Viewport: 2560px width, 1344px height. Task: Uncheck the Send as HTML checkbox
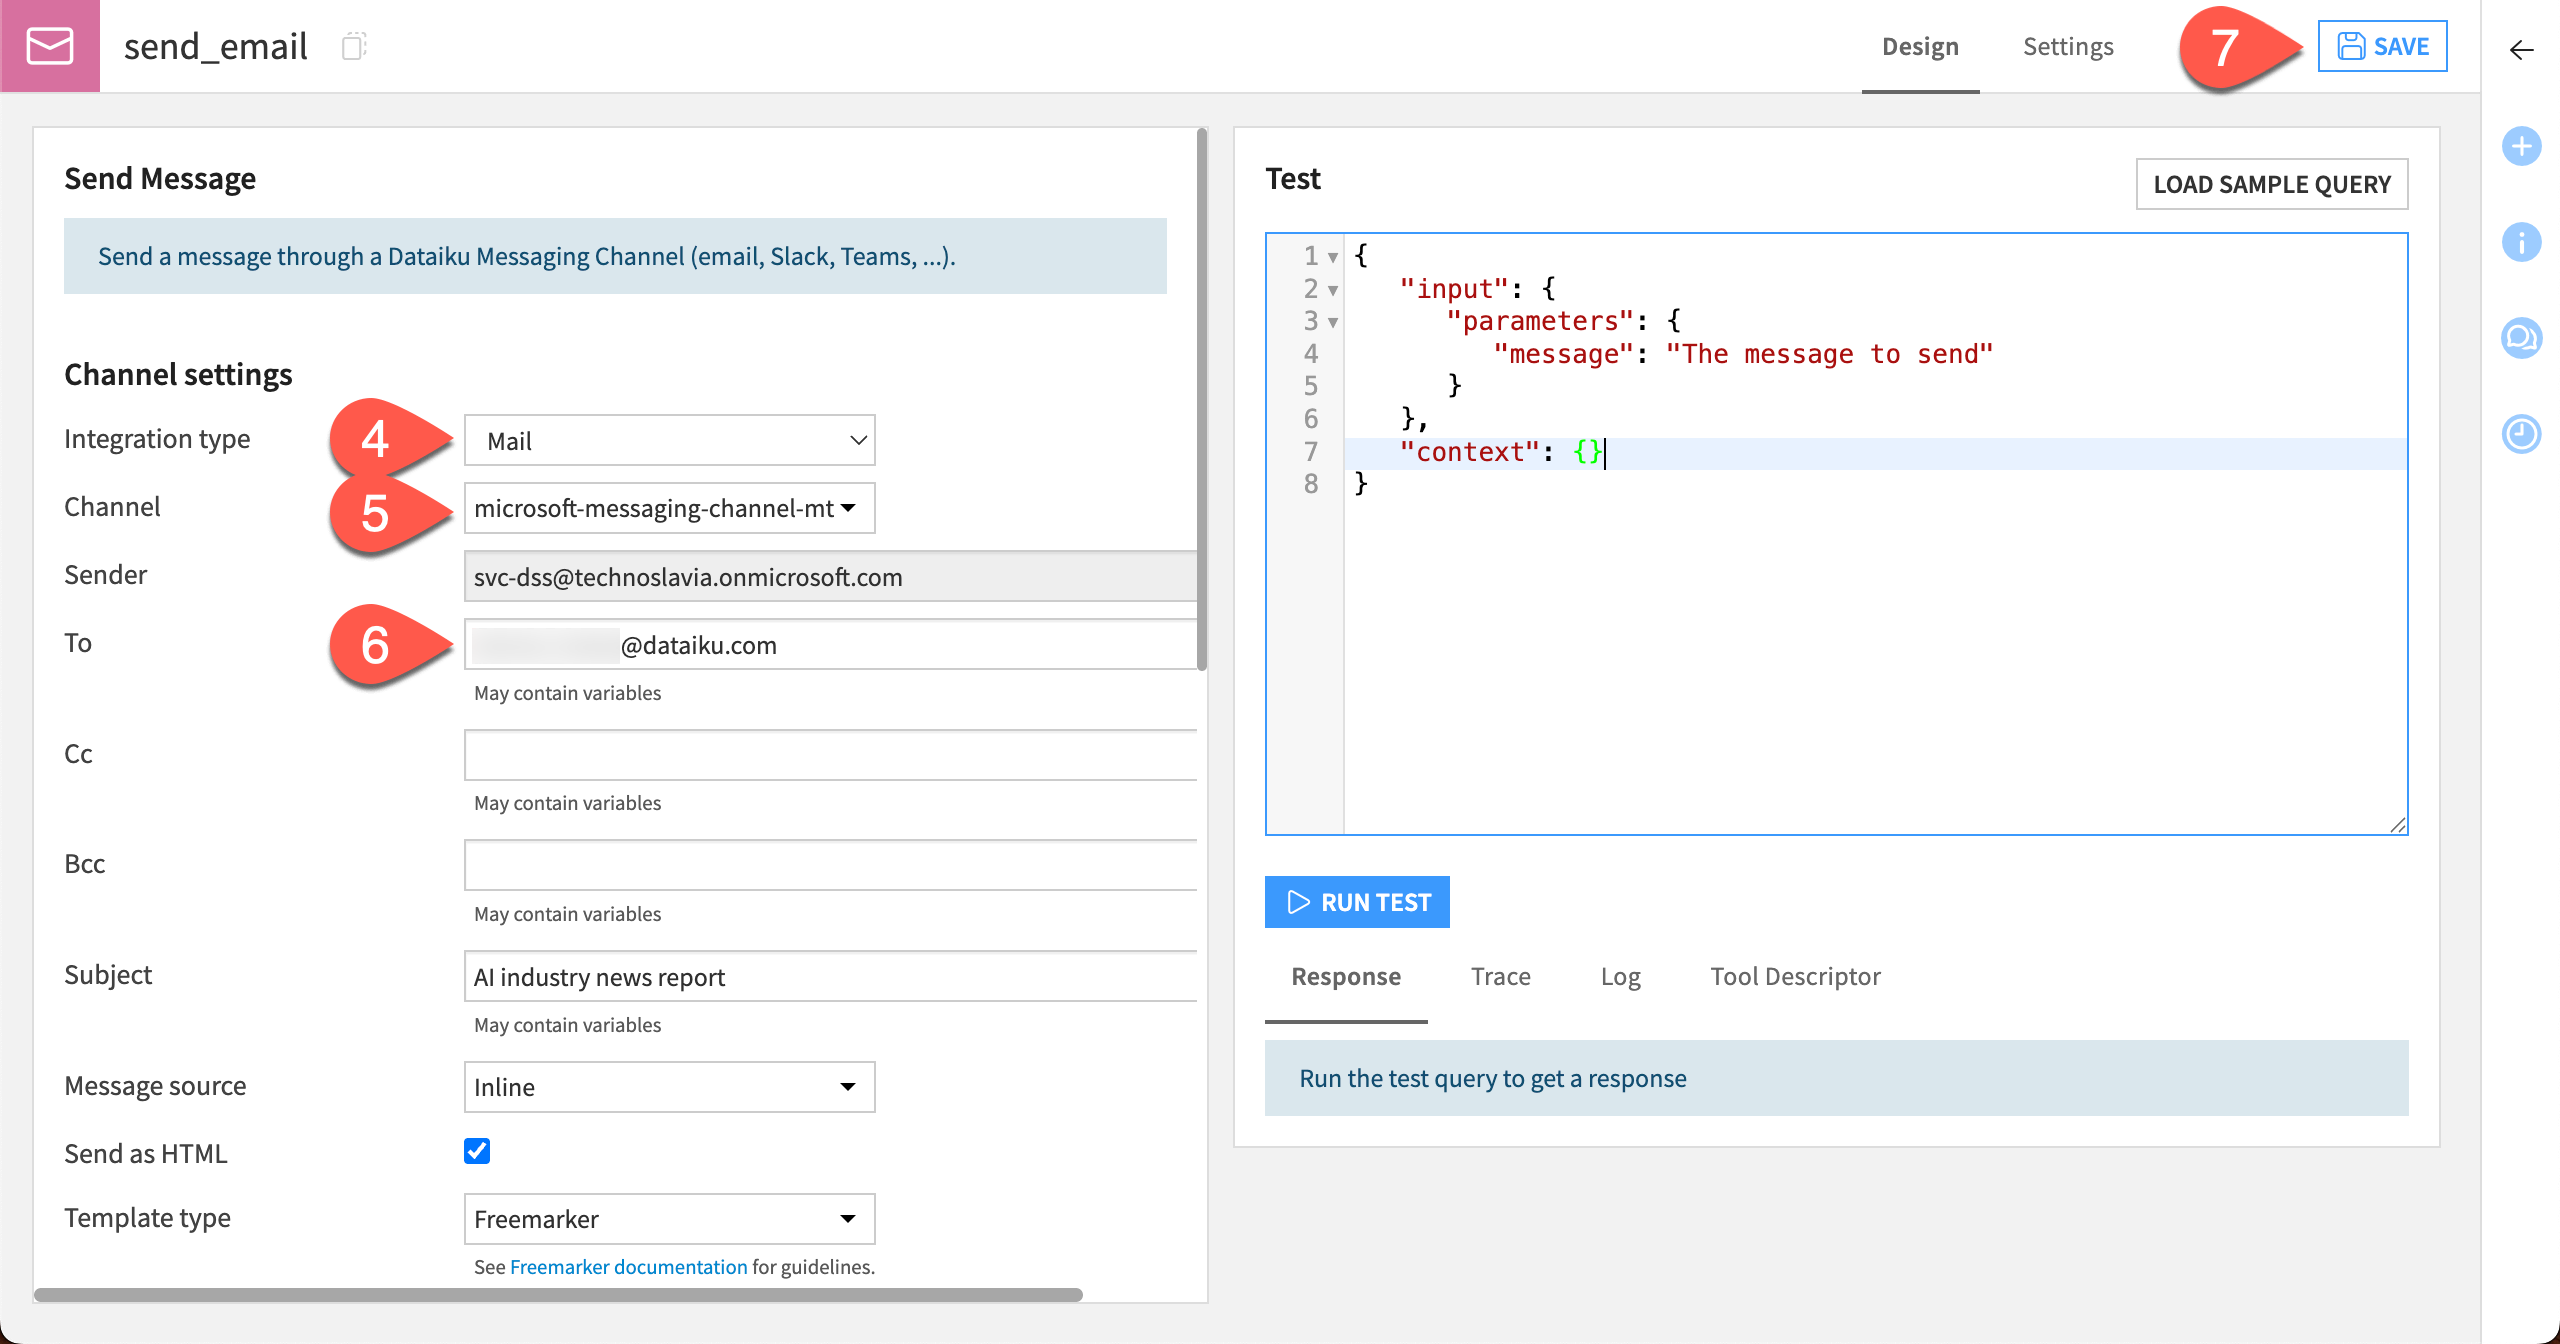[x=478, y=1151]
